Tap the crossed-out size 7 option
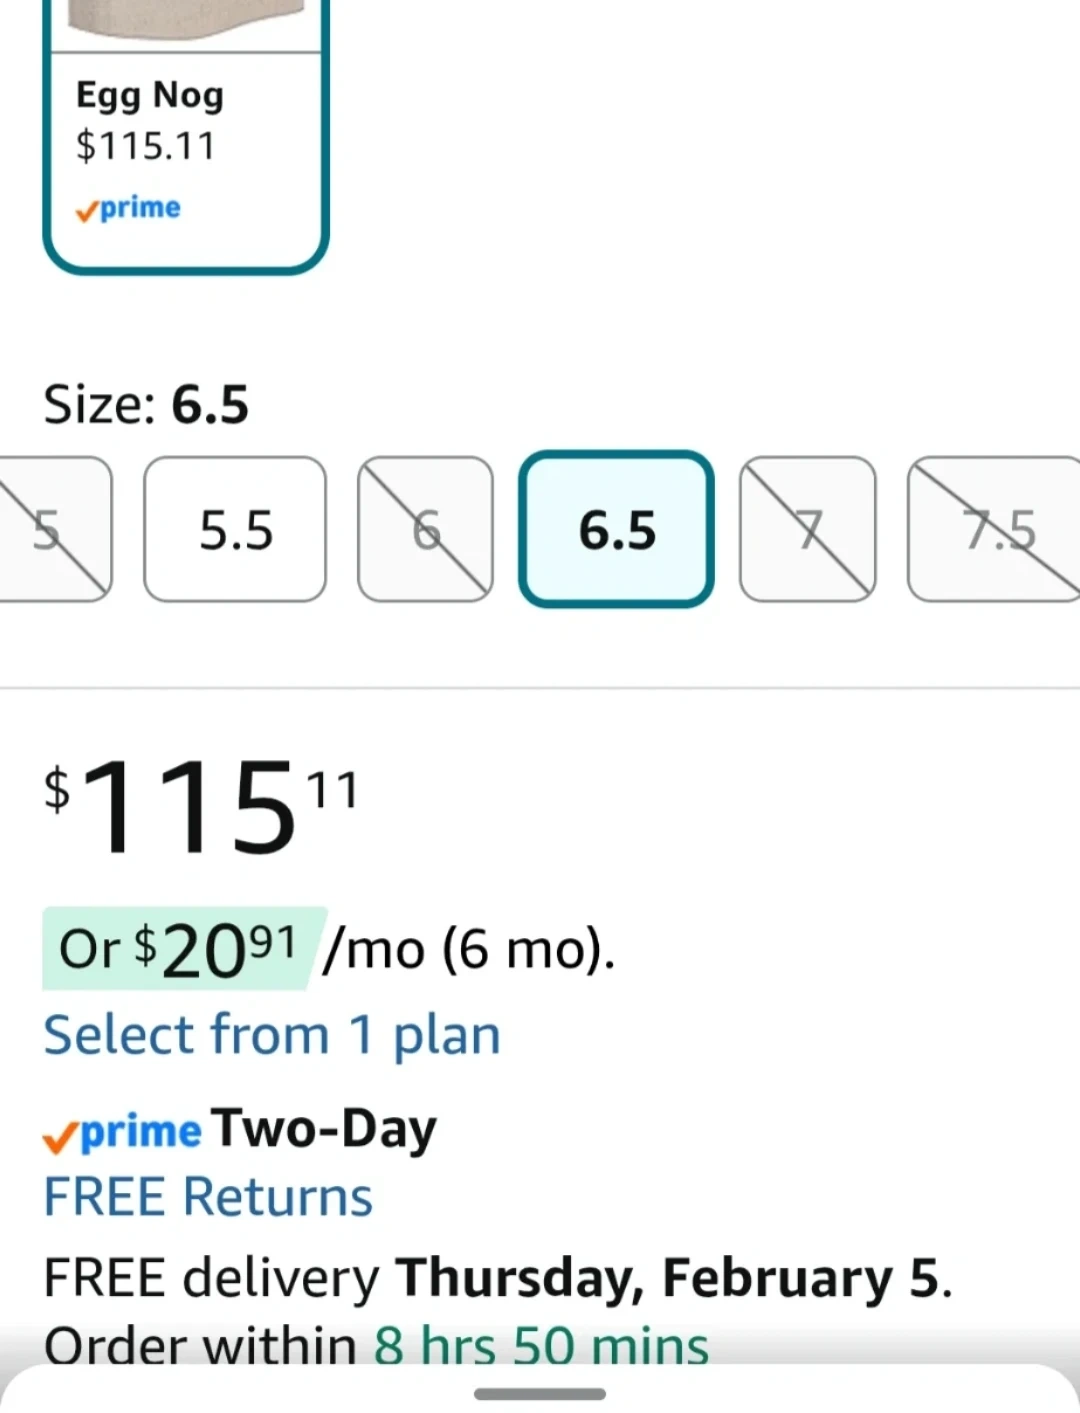Image resolution: width=1080 pixels, height=1413 pixels. [x=807, y=529]
